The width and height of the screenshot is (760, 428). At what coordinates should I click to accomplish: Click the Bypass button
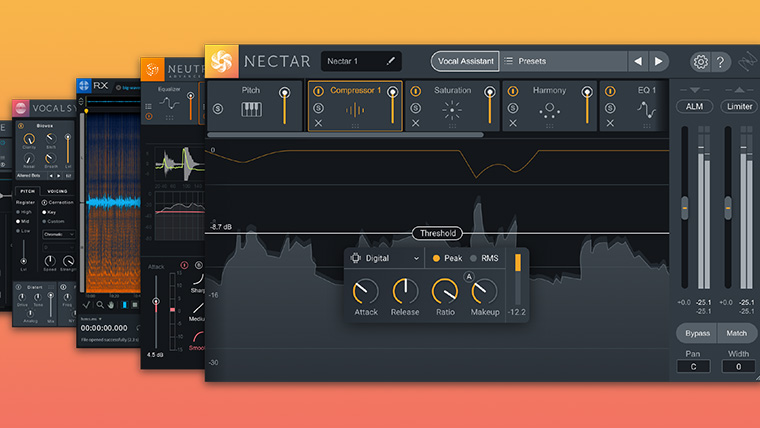click(697, 333)
